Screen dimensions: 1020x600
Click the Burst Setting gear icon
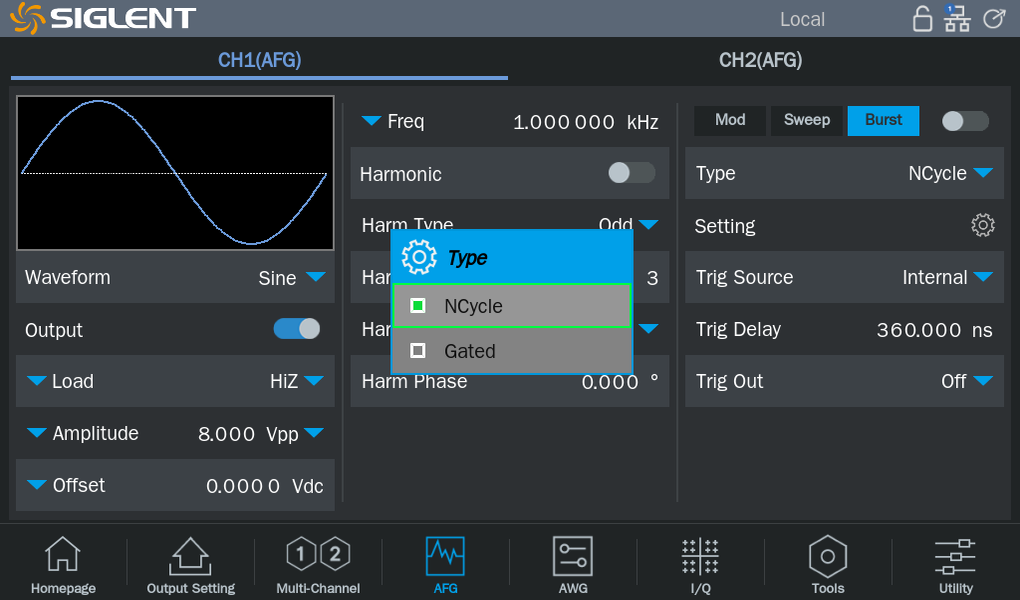[x=982, y=226]
